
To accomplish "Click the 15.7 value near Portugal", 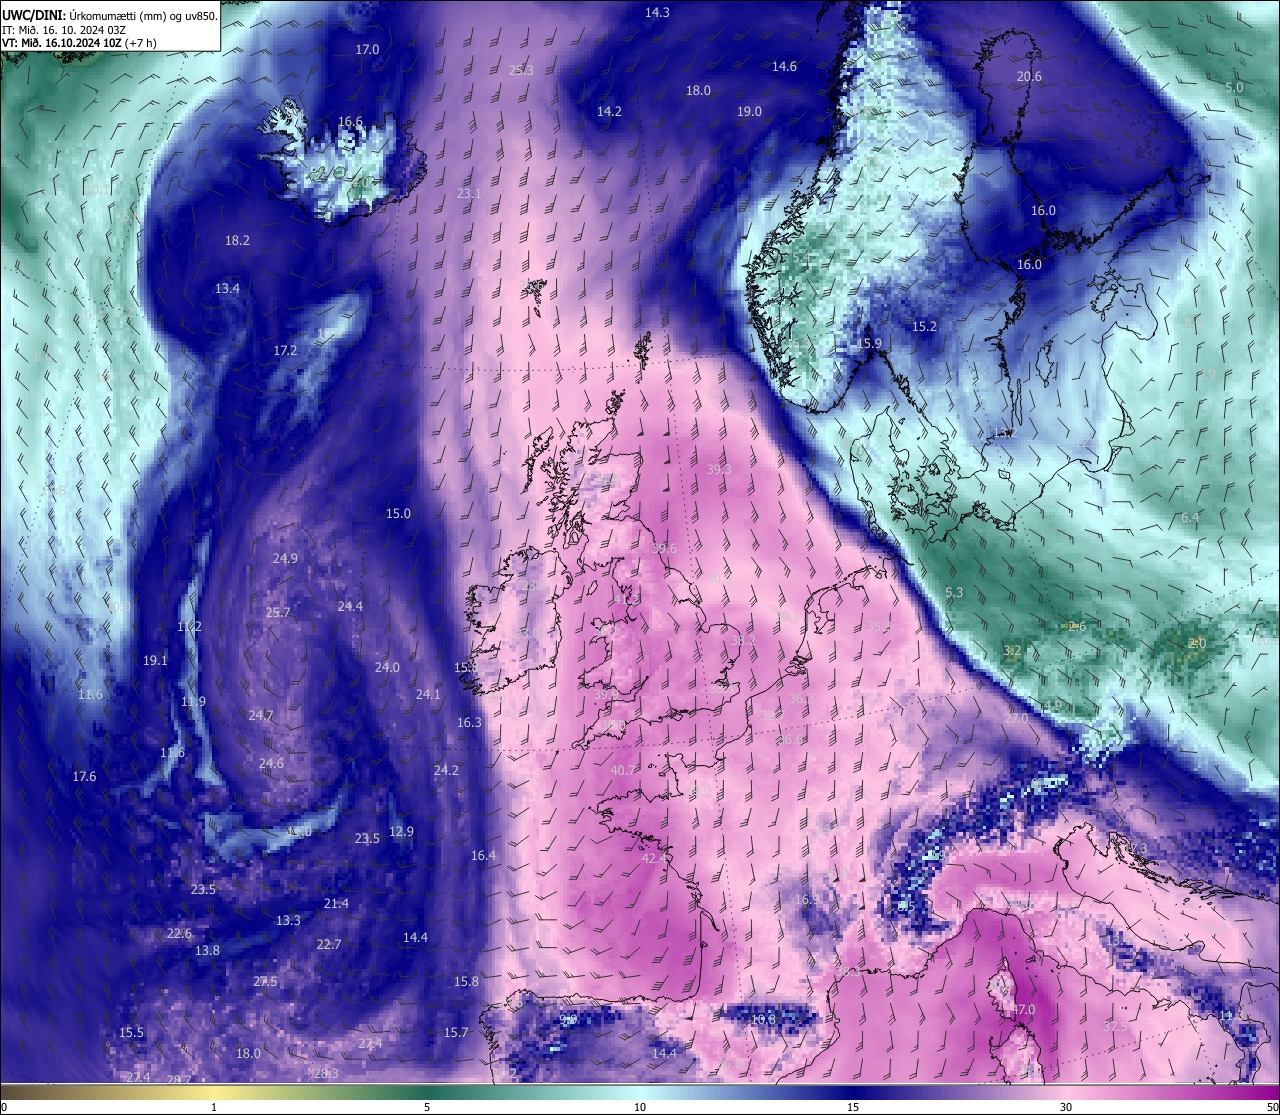I will coord(456,1032).
